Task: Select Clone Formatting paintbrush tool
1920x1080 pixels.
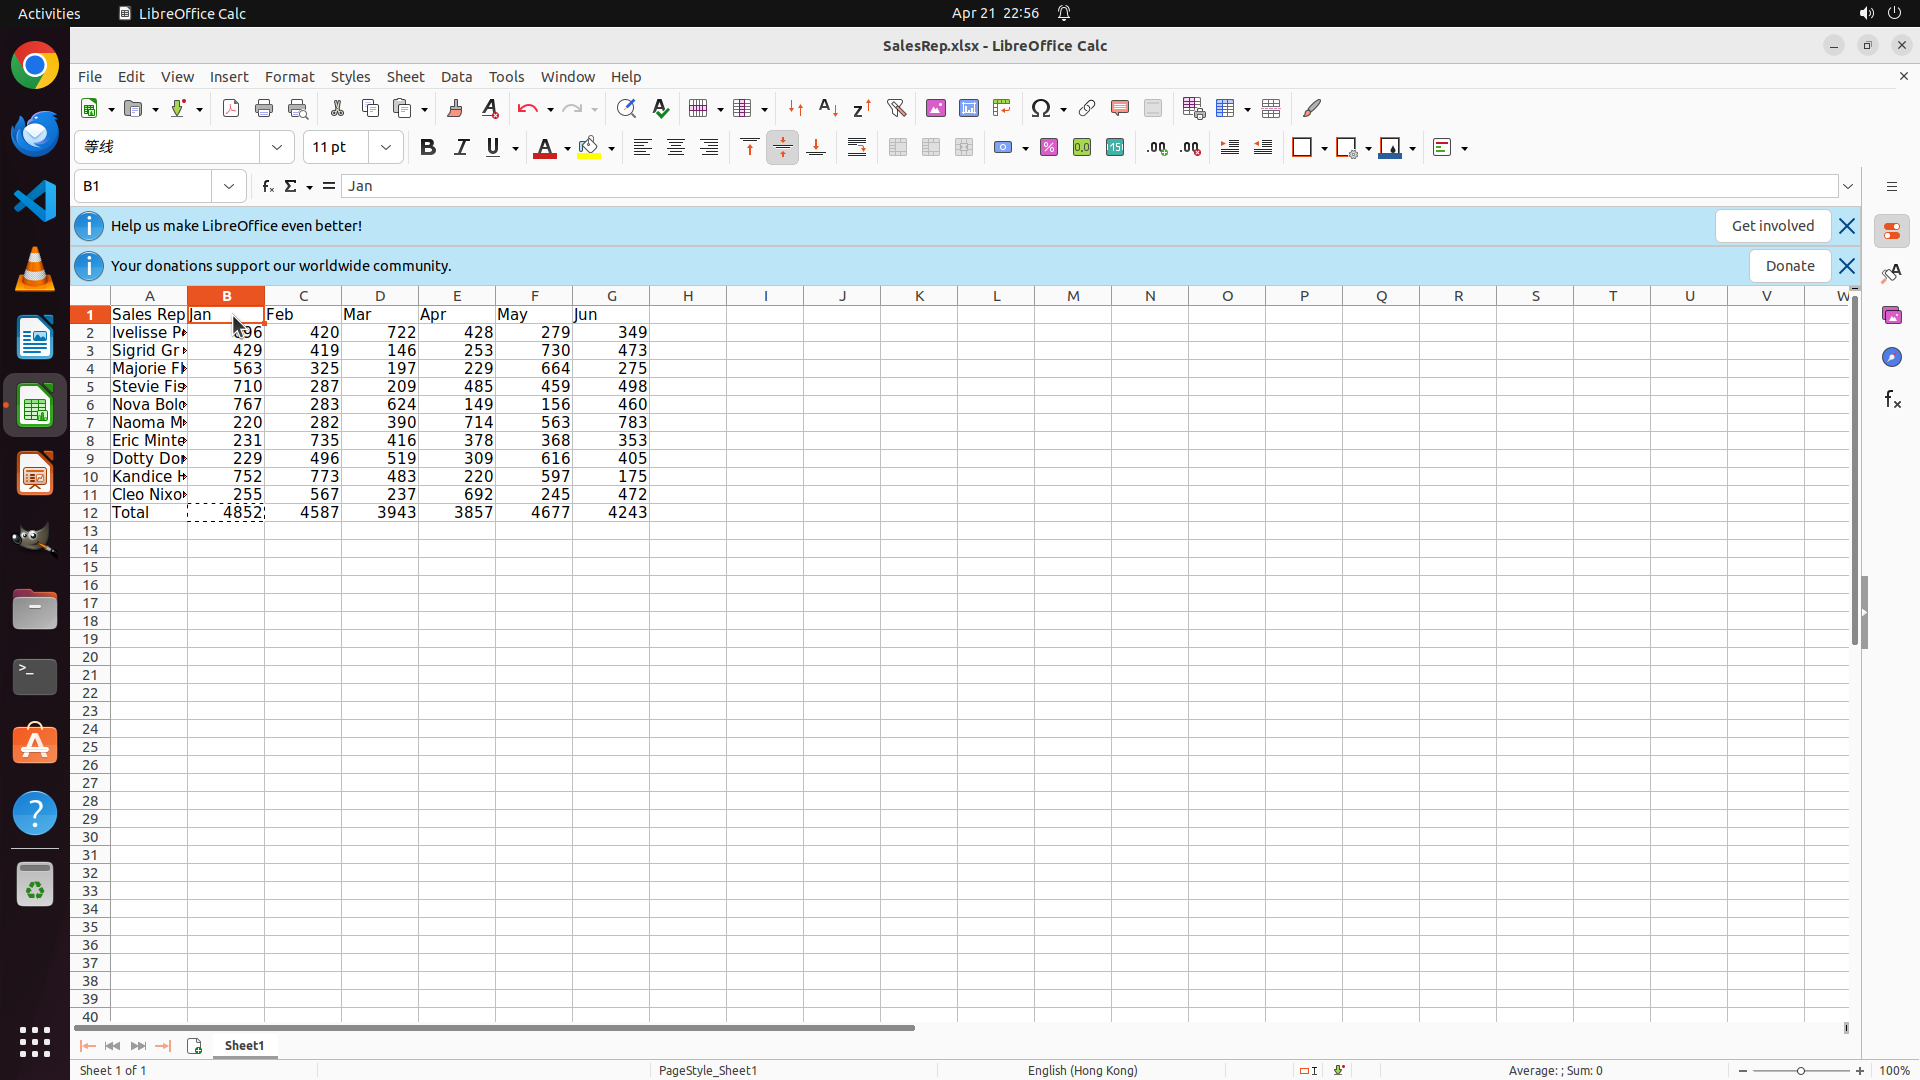Action: point(455,108)
